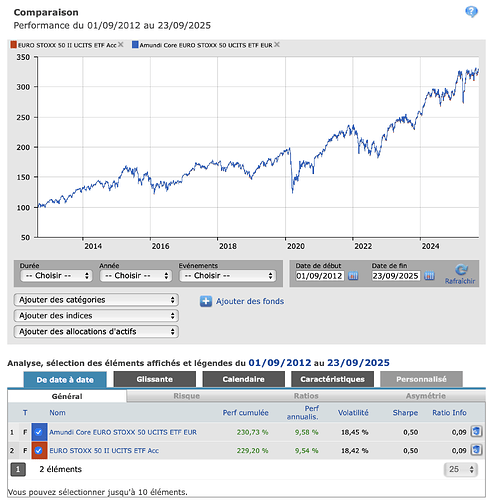The width and height of the screenshot is (493, 500).
Task: Click the 2 éléments count text
Action: click(61, 469)
